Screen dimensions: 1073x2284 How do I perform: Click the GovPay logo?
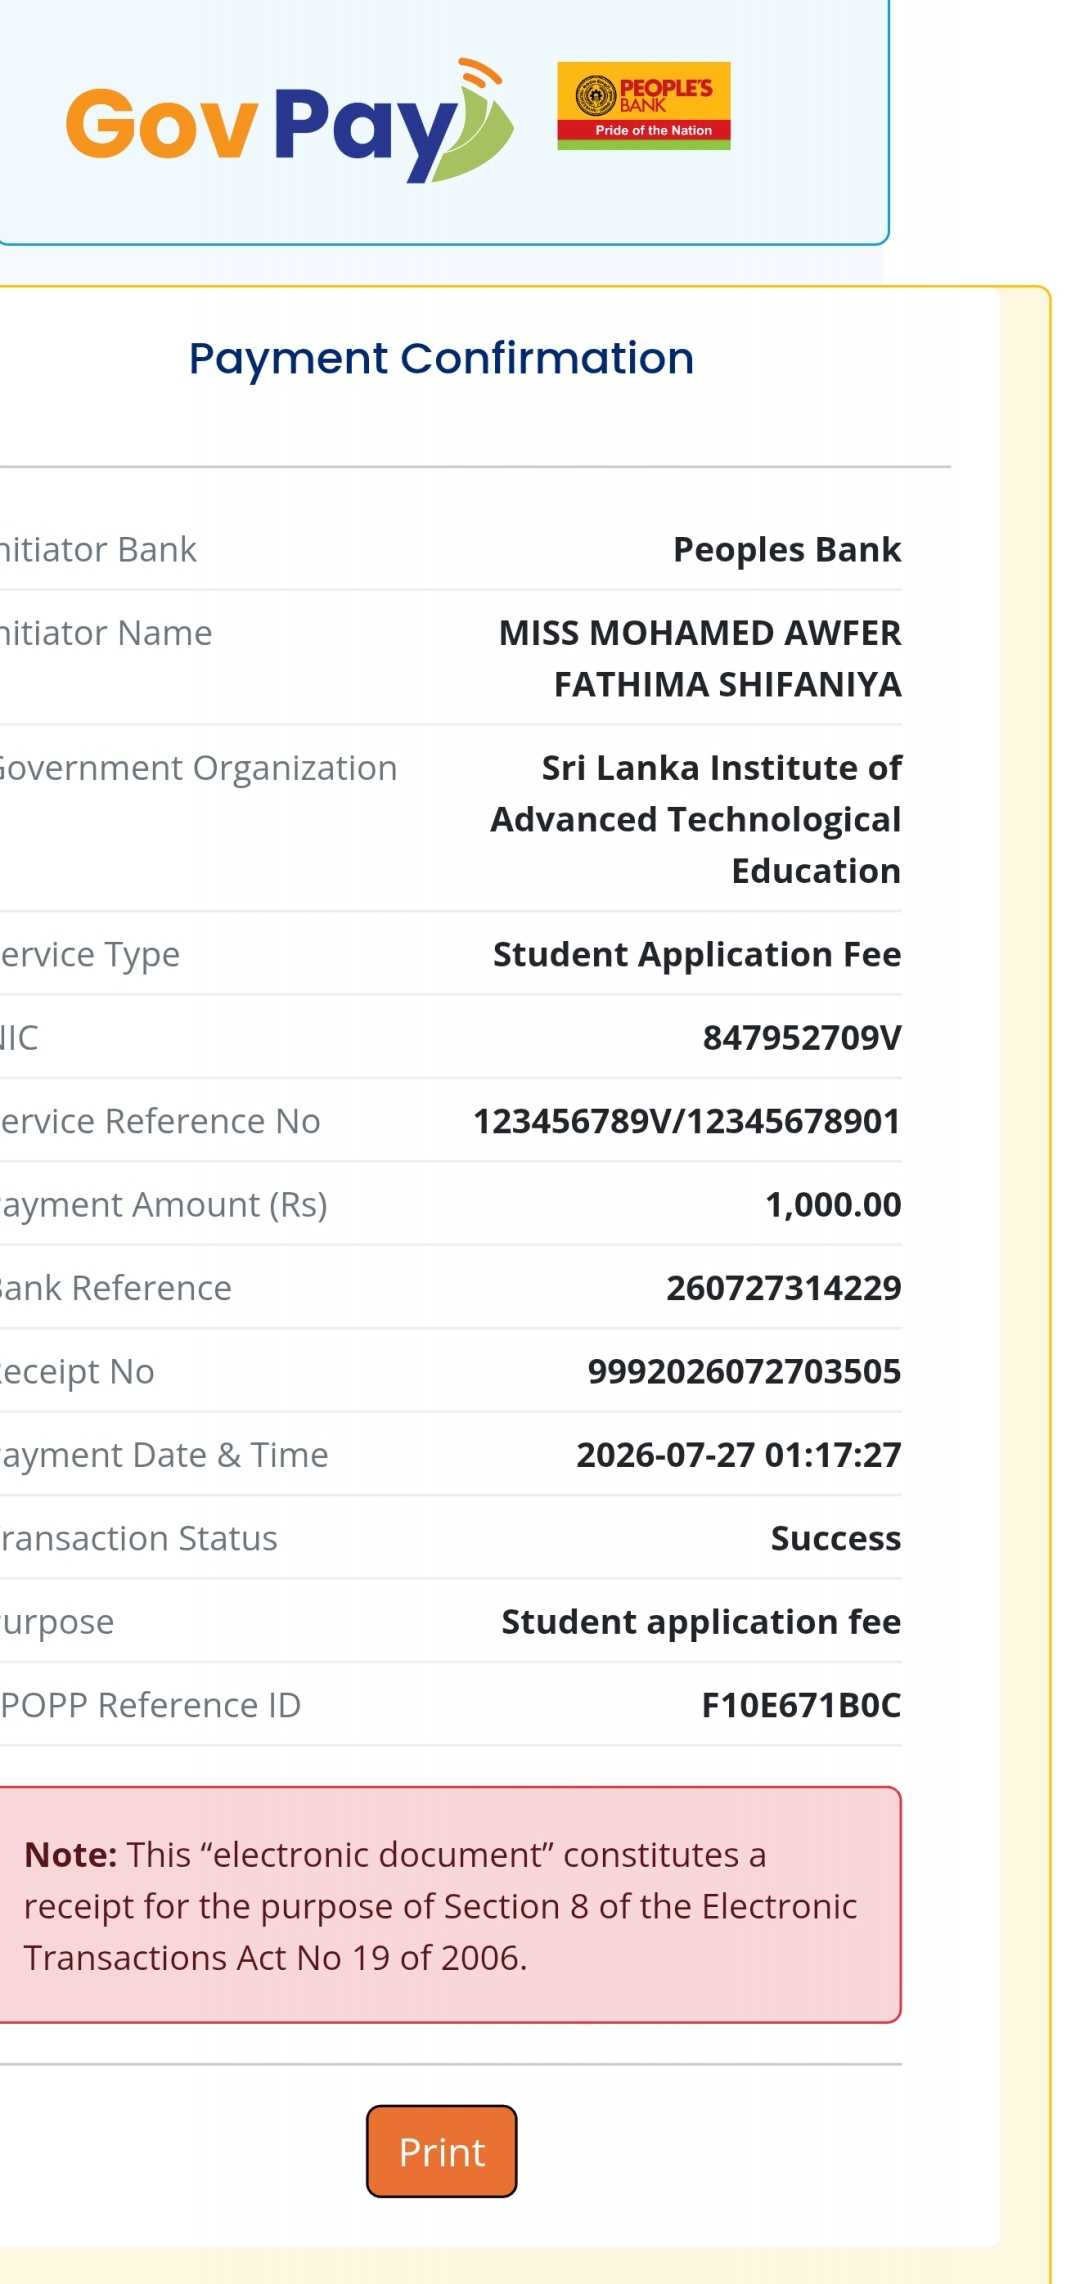pos(290,121)
